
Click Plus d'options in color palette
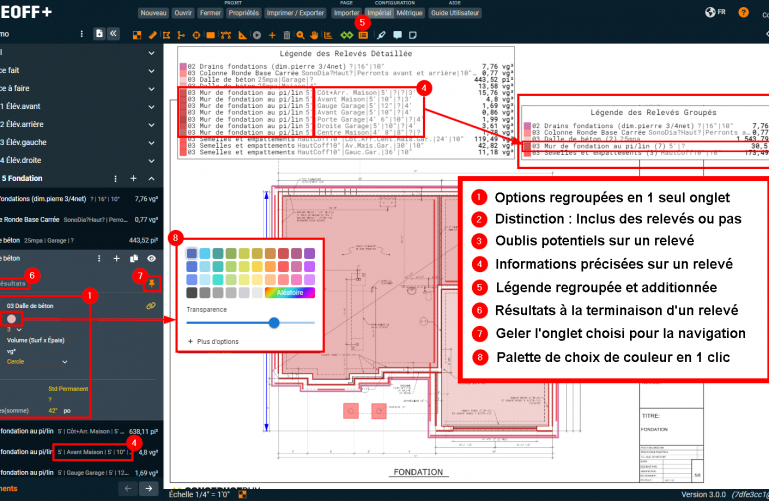pyautogui.click(x=213, y=342)
